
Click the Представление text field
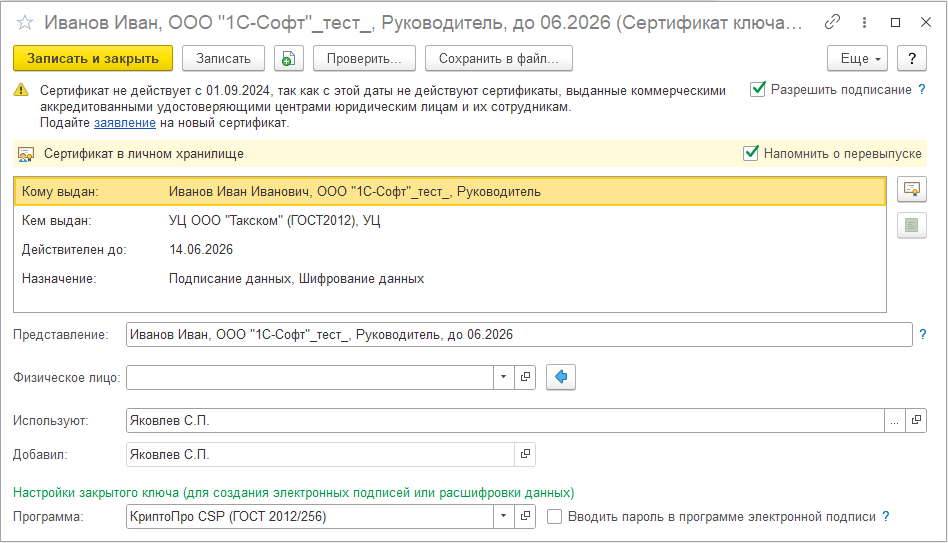pos(519,335)
